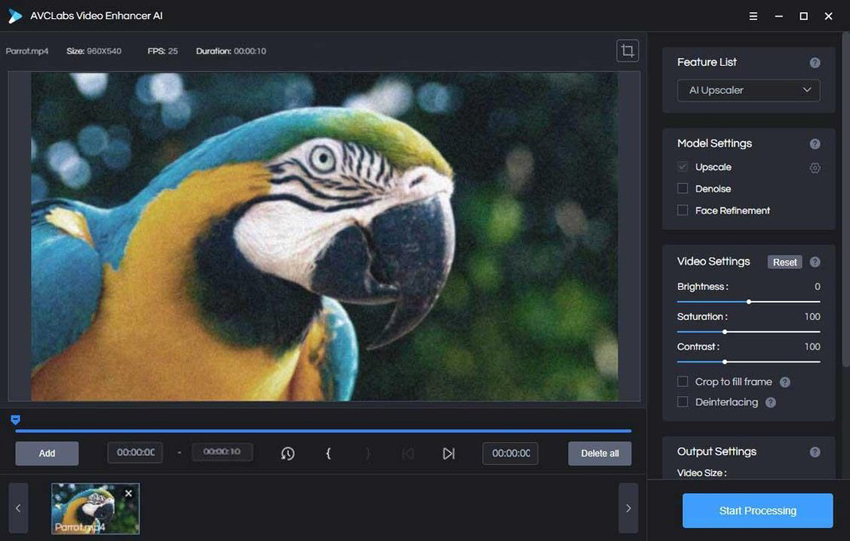Click Deinterlacing help question mark
This screenshot has width=850, height=541.
pos(770,402)
